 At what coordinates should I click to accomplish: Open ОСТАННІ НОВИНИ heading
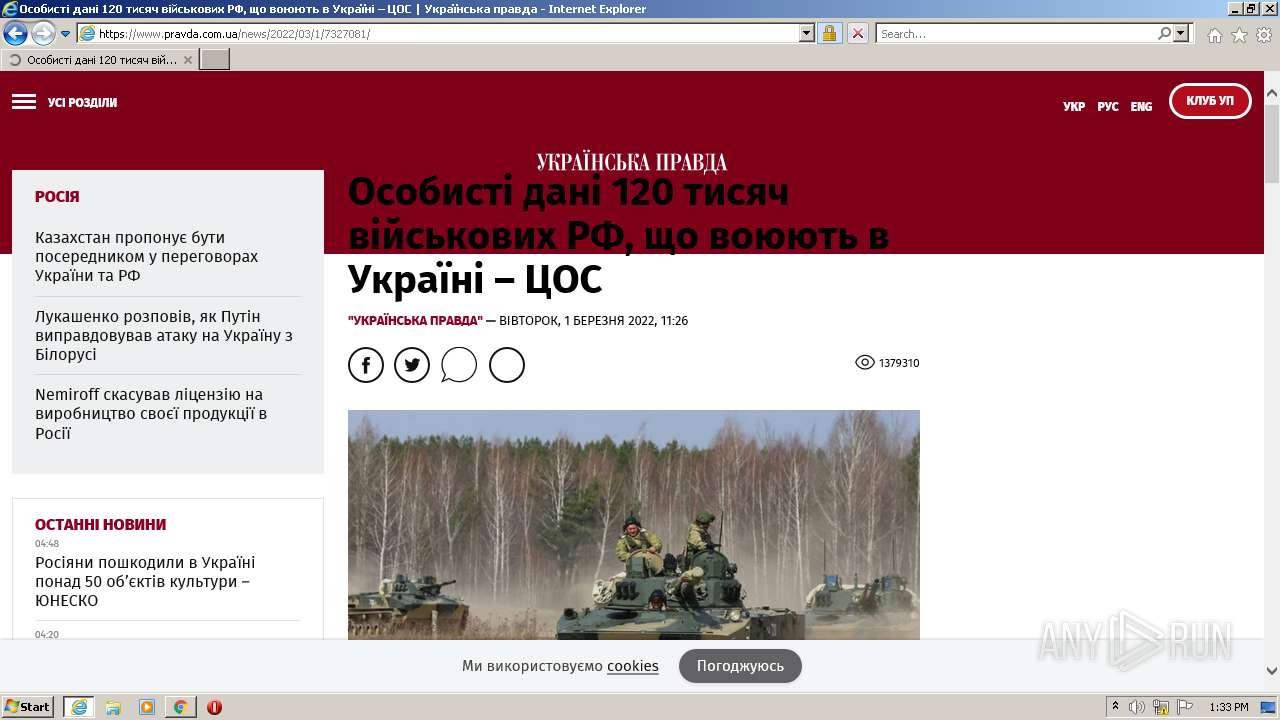point(100,525)
